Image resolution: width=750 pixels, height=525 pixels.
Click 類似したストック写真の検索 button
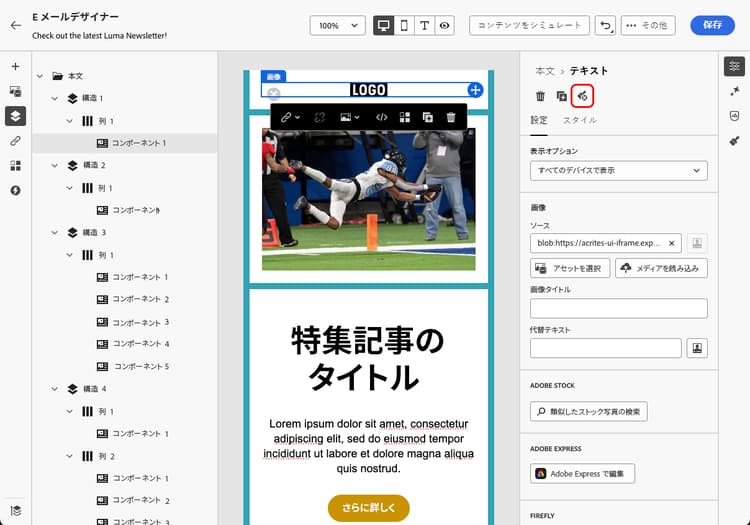pos(588,411)
